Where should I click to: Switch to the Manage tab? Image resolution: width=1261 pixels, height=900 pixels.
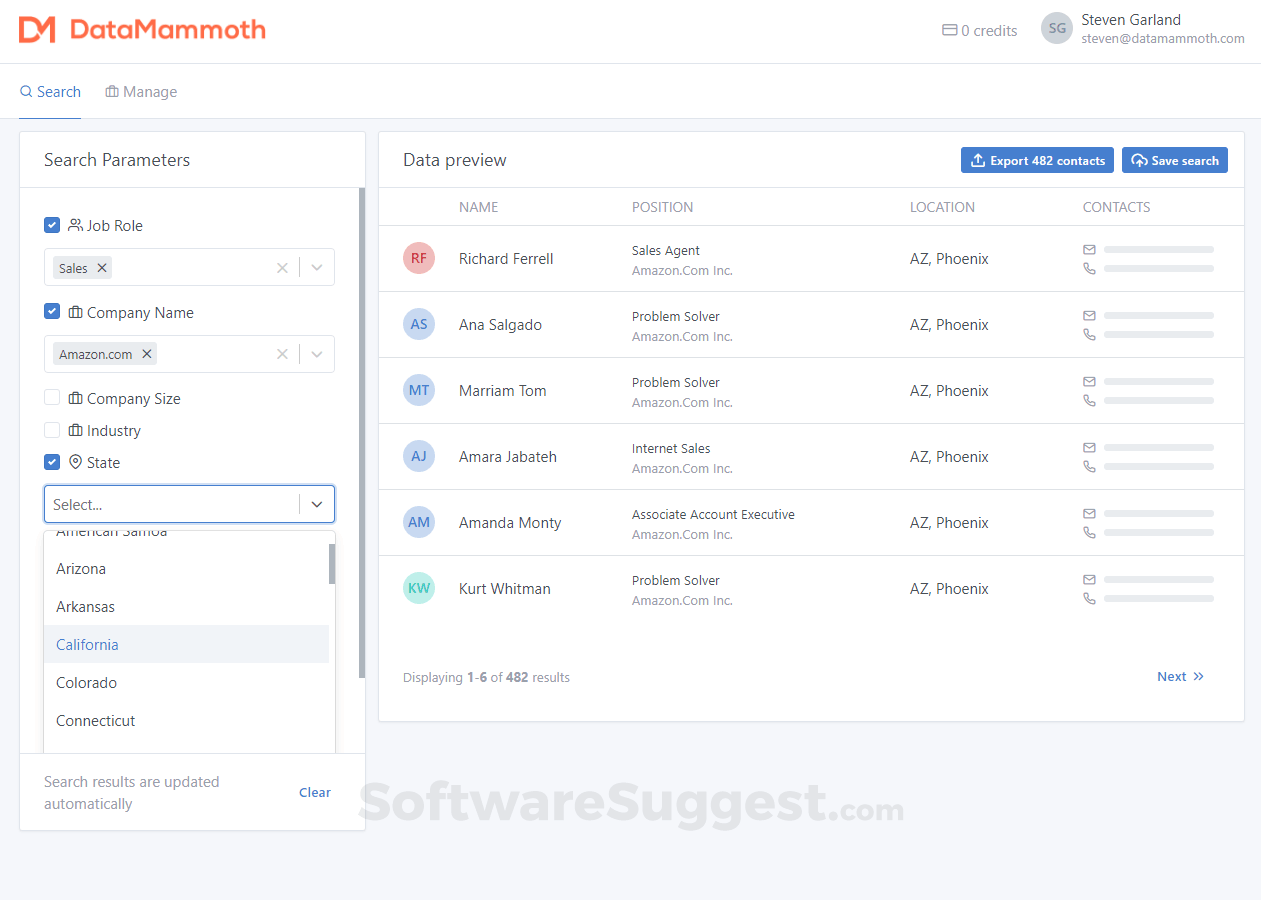click(141, 92)
